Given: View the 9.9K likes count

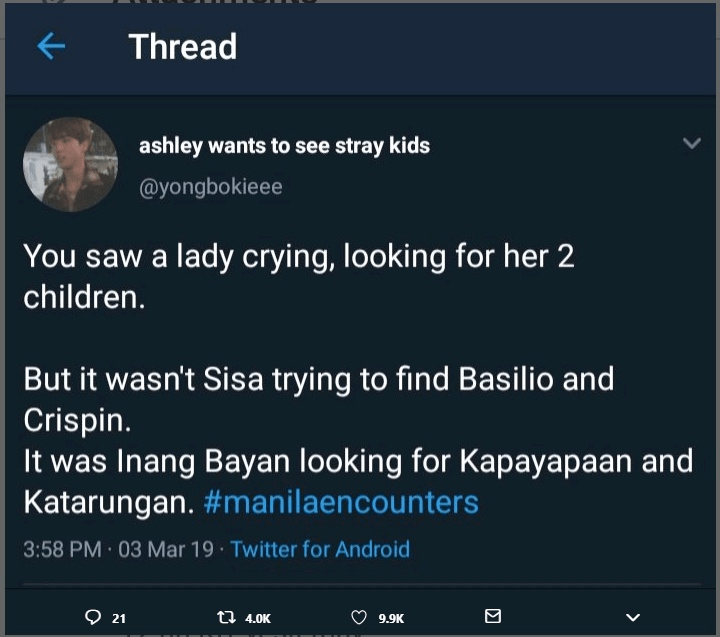Looking at the screenshot, I should [390, 618].
